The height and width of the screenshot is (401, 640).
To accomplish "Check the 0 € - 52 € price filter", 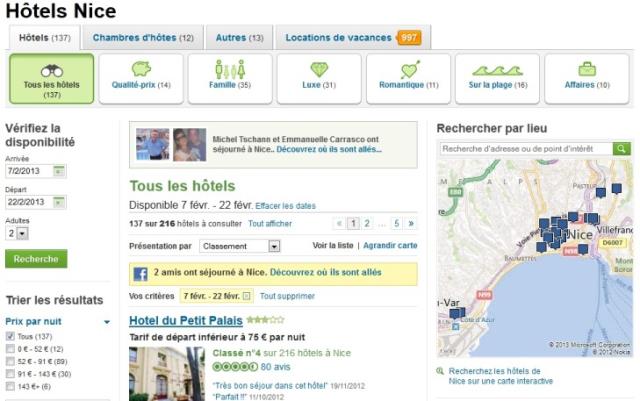I will pyautogui.click(x=10, y=349).
